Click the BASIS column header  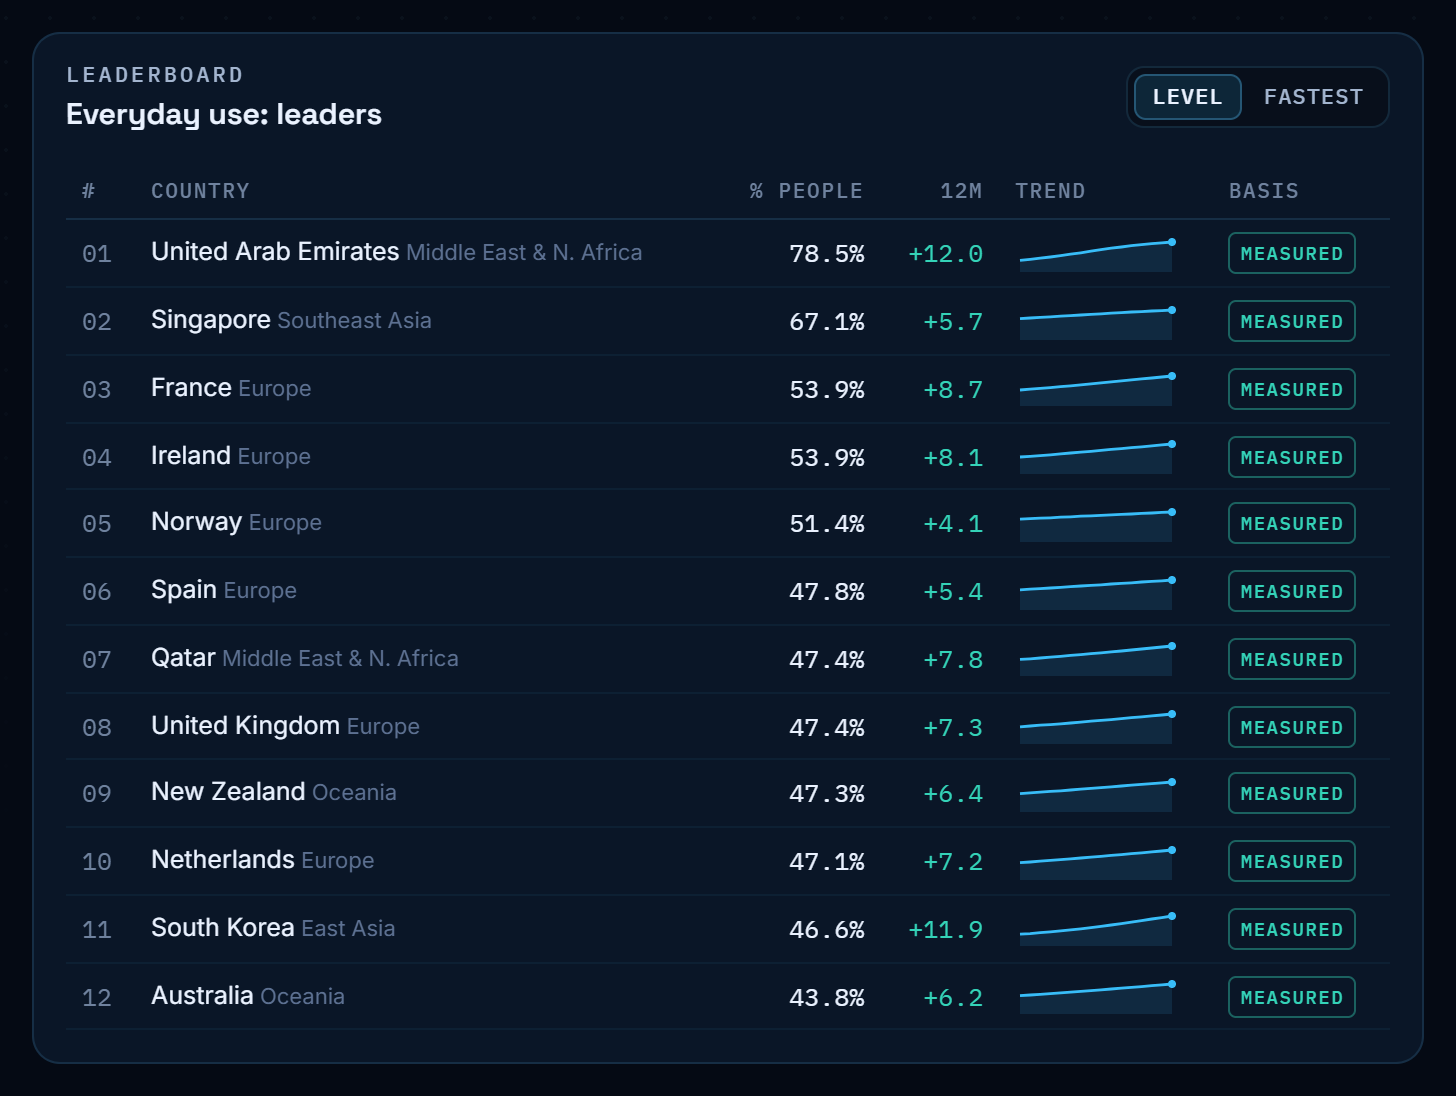click(1264, 191)
